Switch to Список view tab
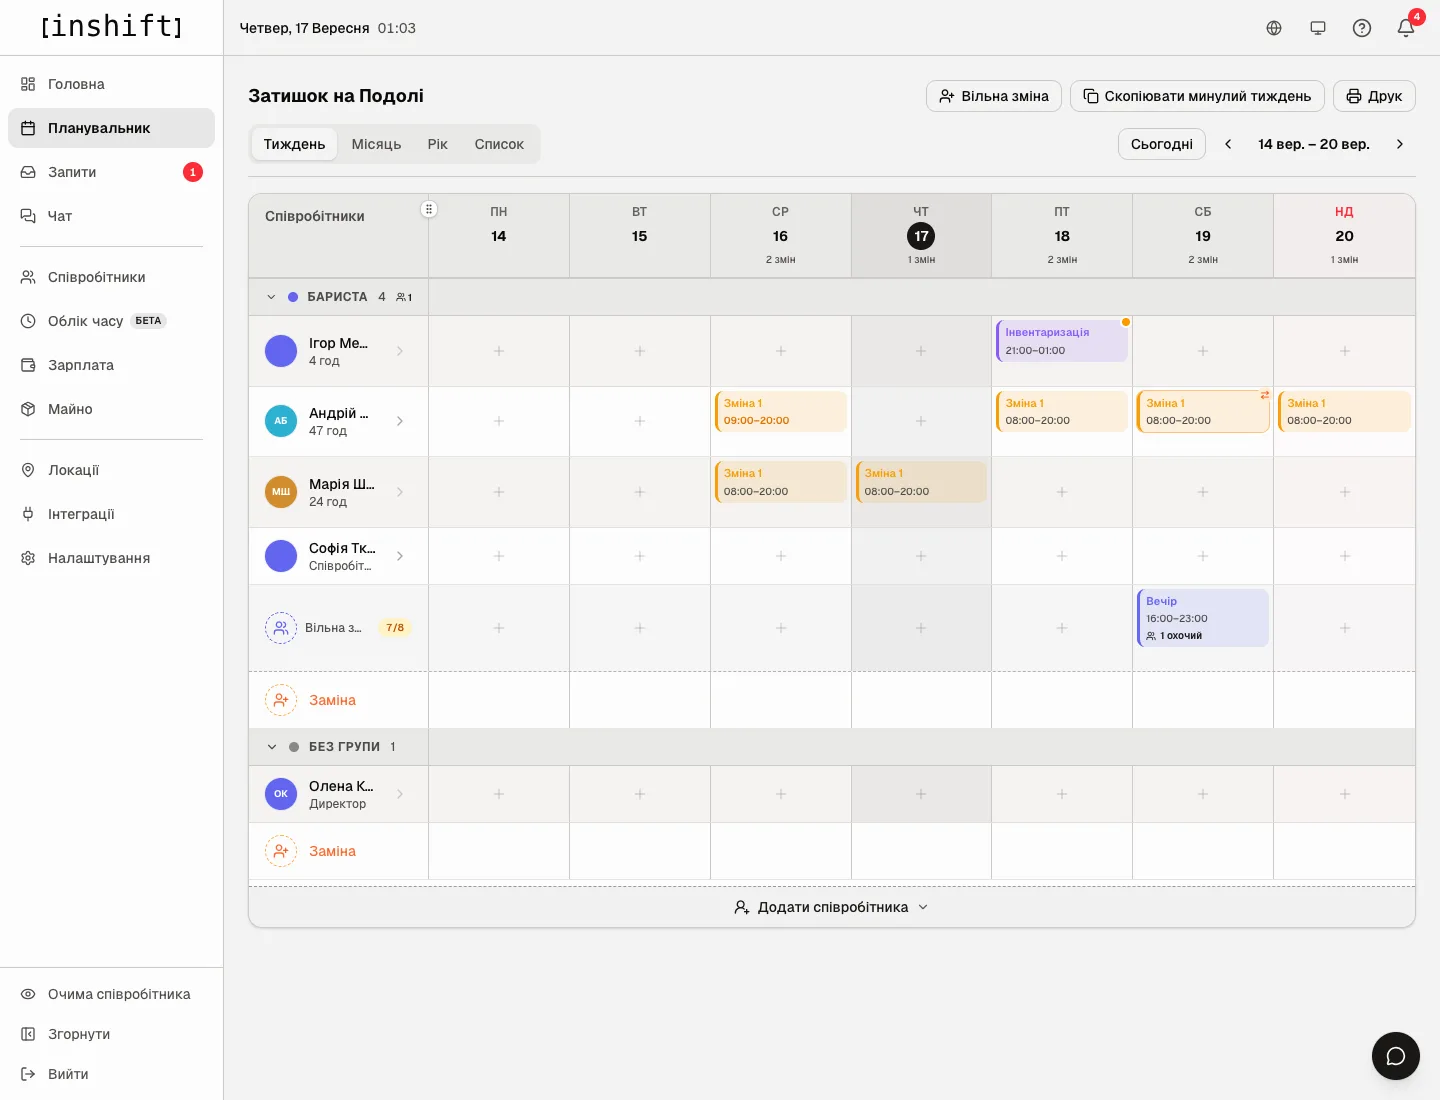The image size is (1440, 1100). pyautogui.click(x=499, y=144)
